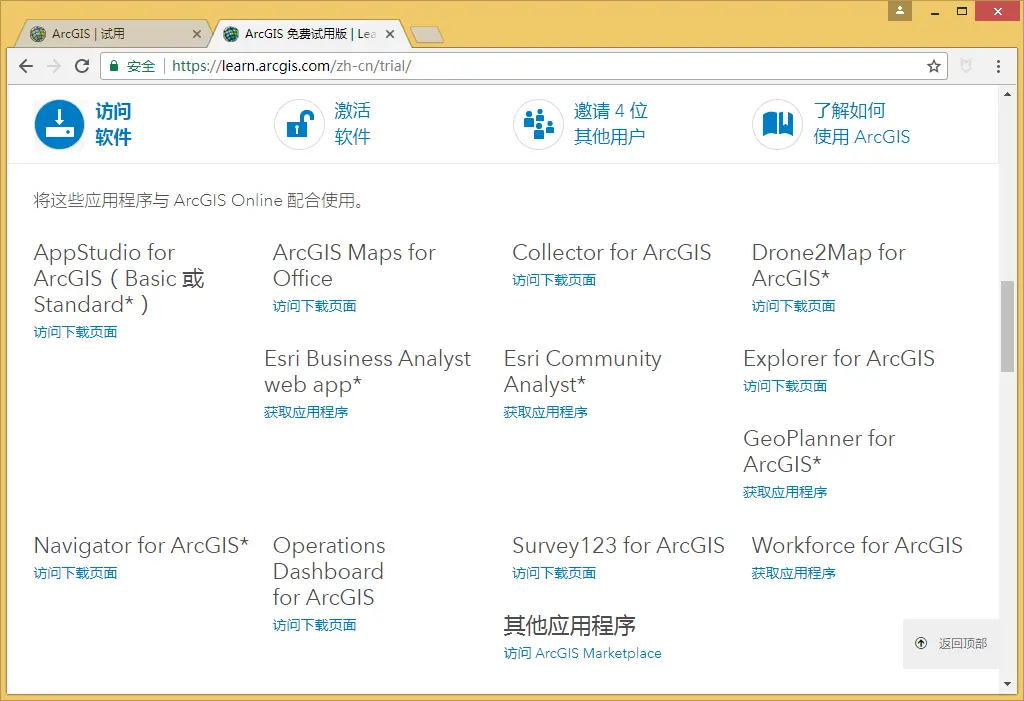This screenshot has height=701, width=1024.
Task: Click the invite users people icon
Action: pos(538,124)
